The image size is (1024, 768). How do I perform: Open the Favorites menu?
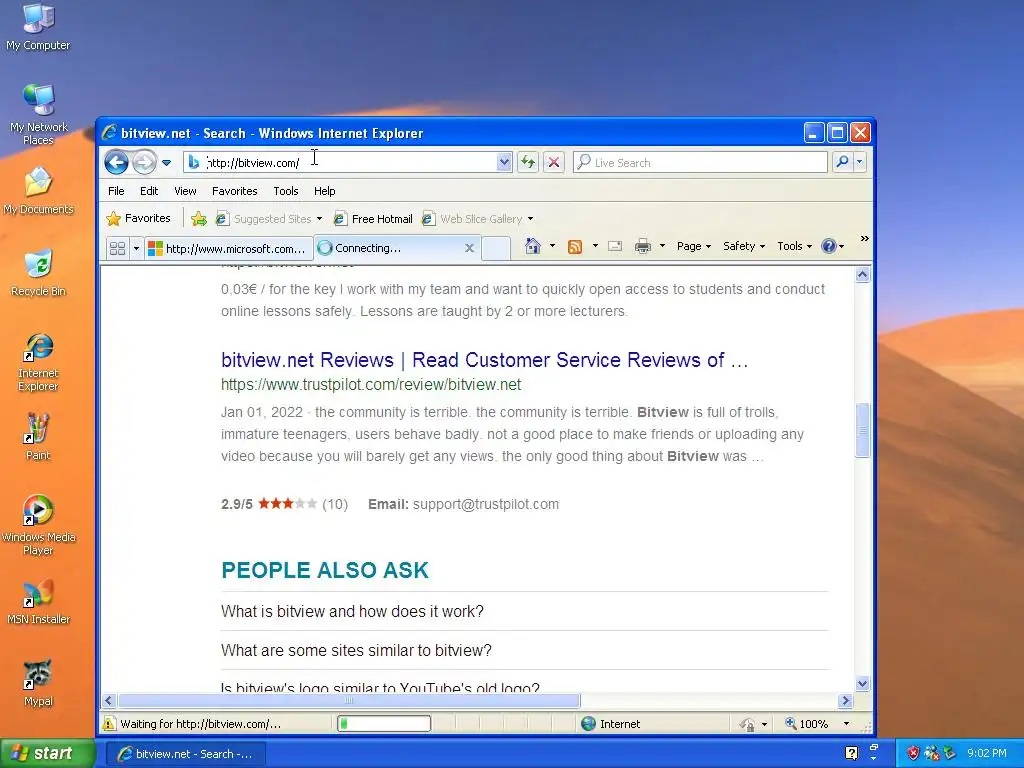click(x=234, y=191)
